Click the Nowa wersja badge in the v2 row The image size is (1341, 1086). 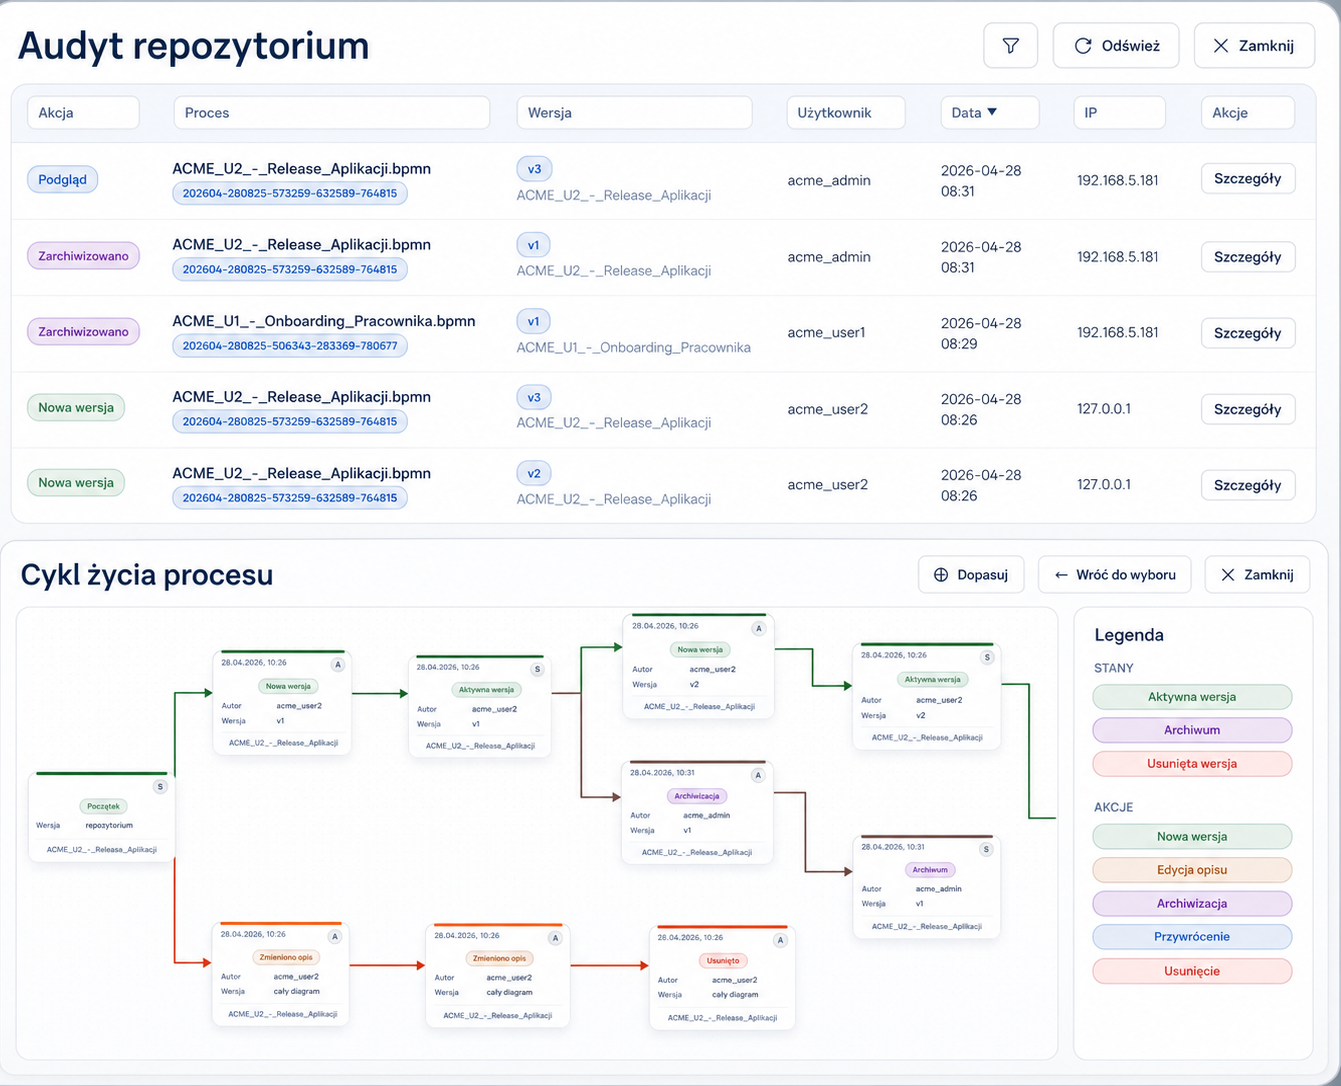click(76, 483)
